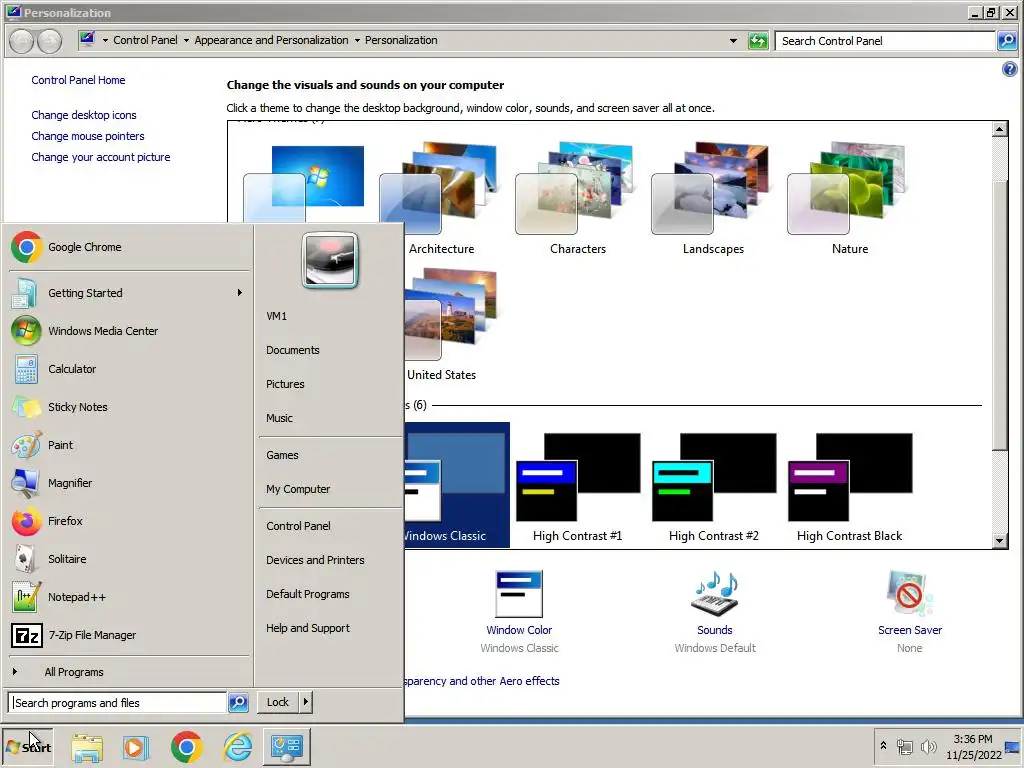This screenshot has height=768, width=1024.
Task: Click the network icon in system tray
Action: click(x=904, y=747)
